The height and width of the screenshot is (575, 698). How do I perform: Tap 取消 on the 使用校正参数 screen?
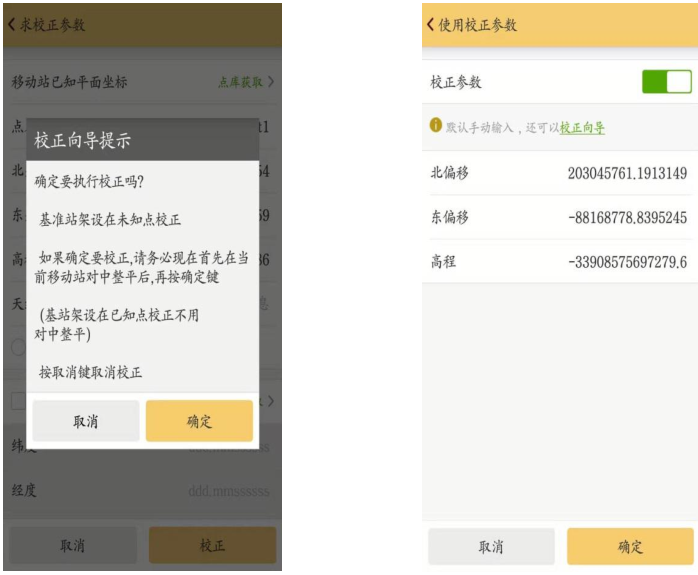coord(490,547)
